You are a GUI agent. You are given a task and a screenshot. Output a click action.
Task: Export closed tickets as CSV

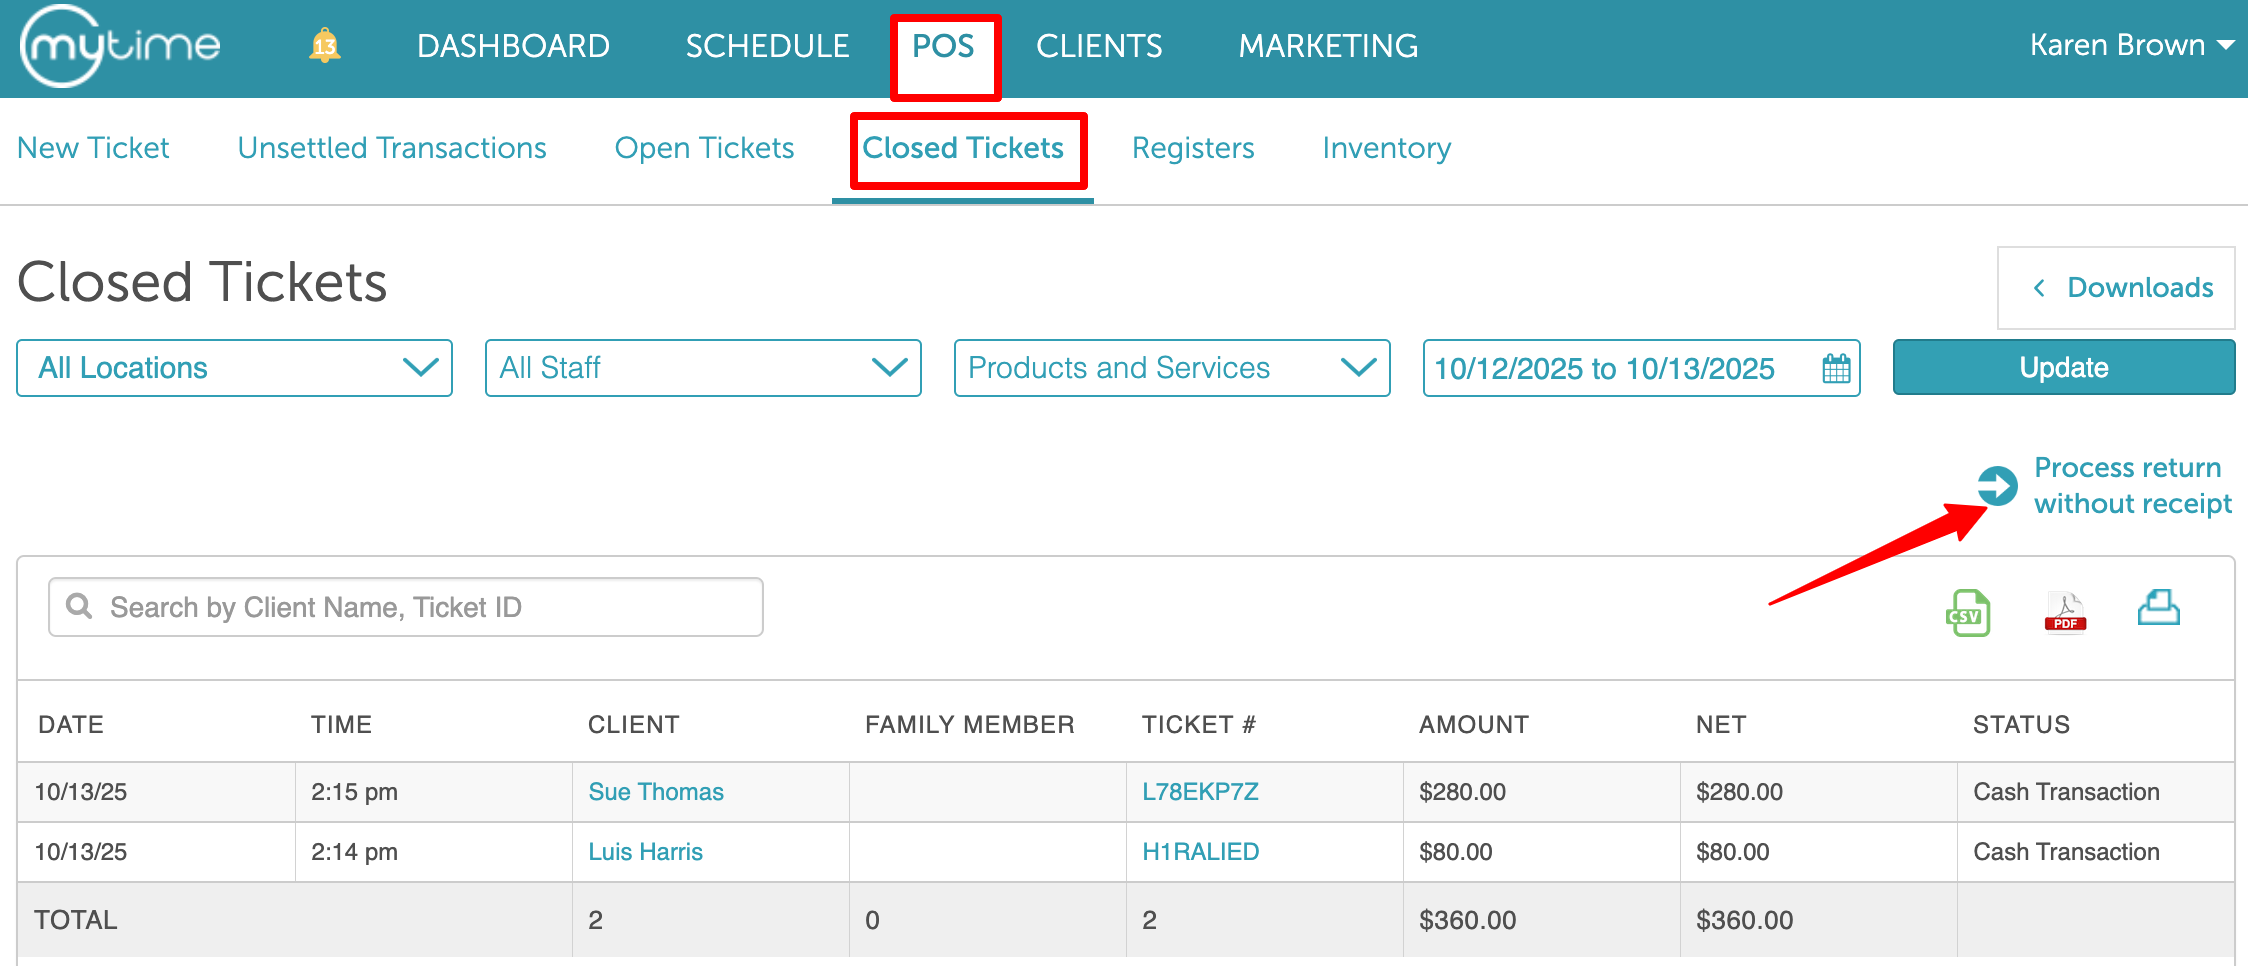click(1967, 612)
